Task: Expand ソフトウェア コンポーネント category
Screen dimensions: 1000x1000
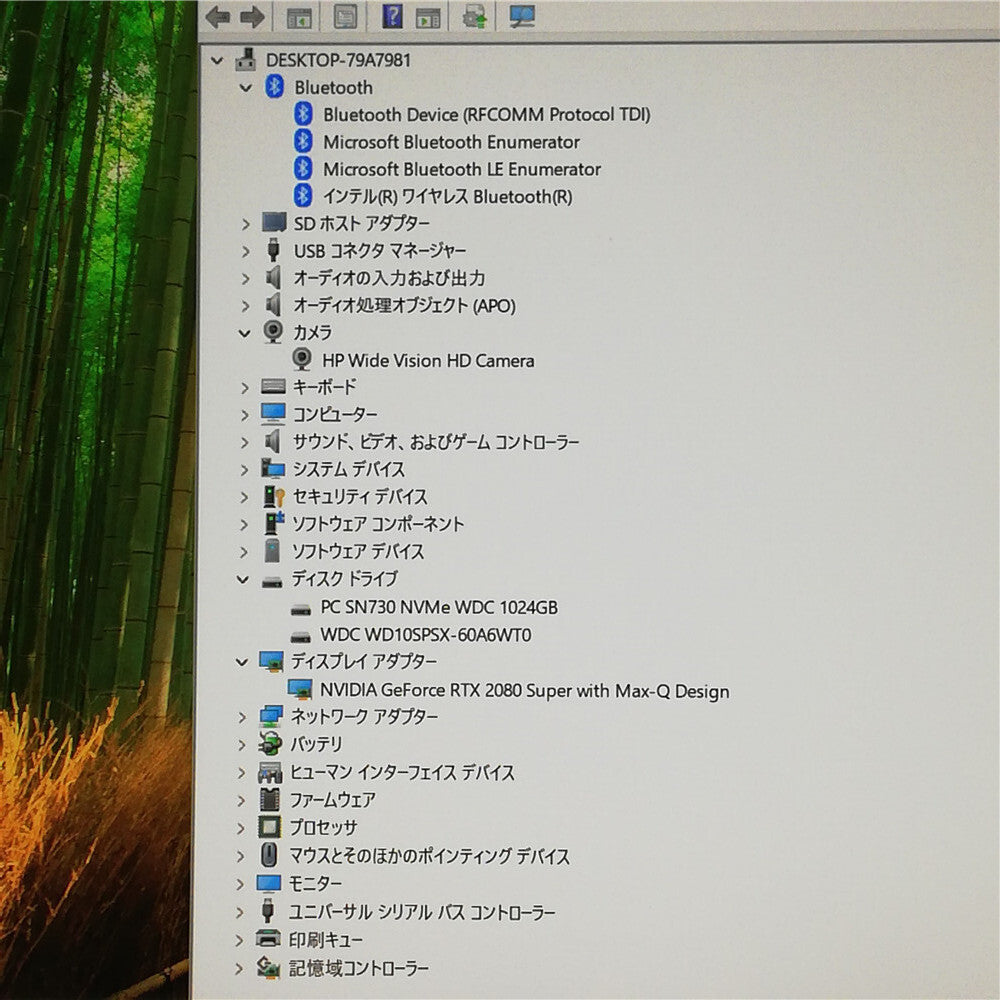Action: point(244,524)
